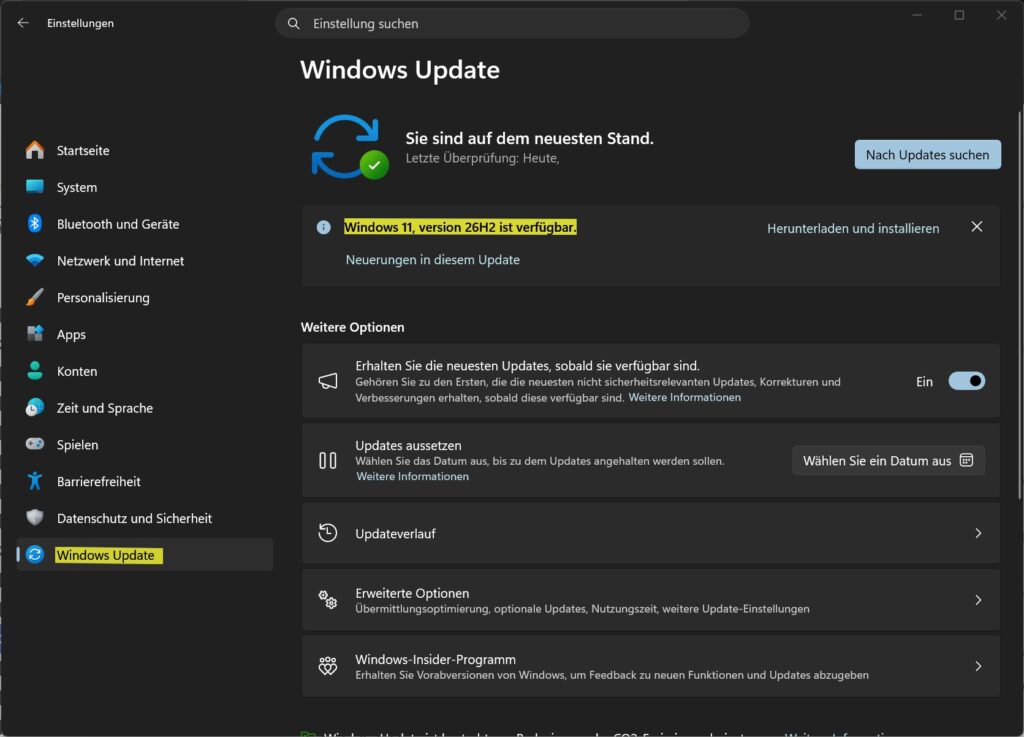The image size is (1024, 737).
Task: Expand Erweiterte Optionen via its chevron
Action: (978, 600)
